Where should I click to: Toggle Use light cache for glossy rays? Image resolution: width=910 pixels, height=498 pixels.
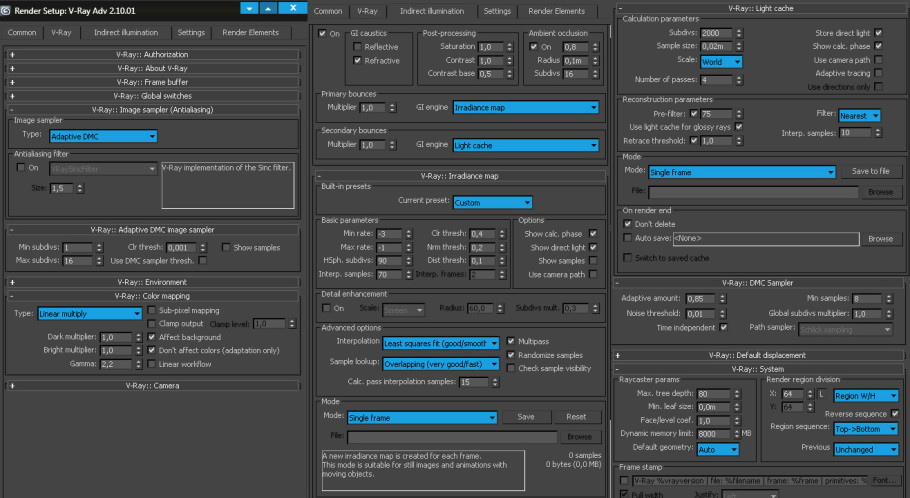point(739,127)
